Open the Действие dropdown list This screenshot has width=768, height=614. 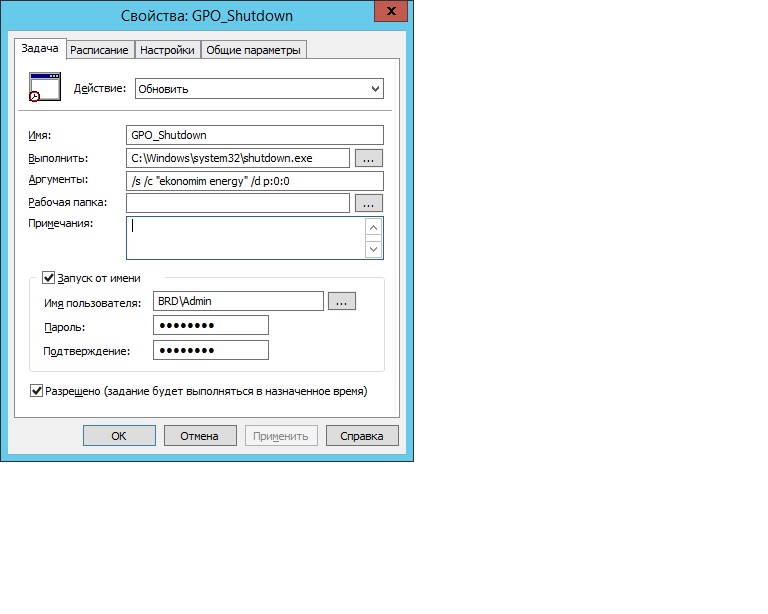258,89
